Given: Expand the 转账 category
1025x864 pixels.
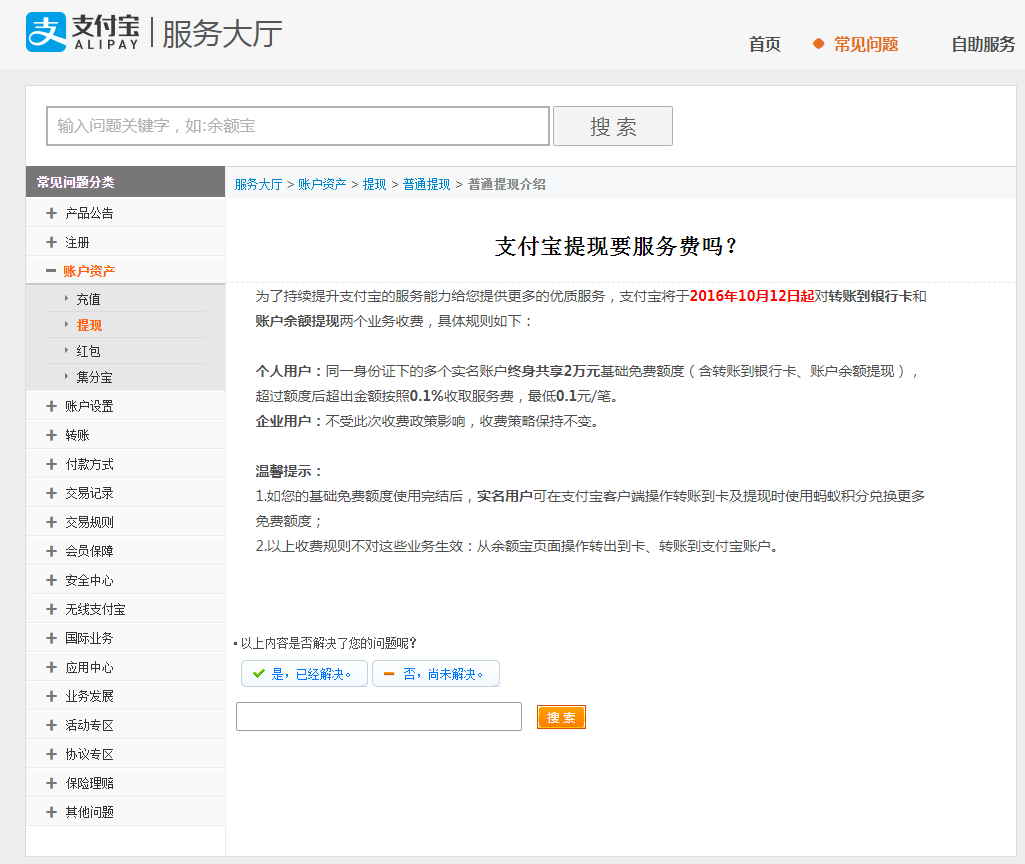Looking at the screenshot, I should [x=77, y=435].
